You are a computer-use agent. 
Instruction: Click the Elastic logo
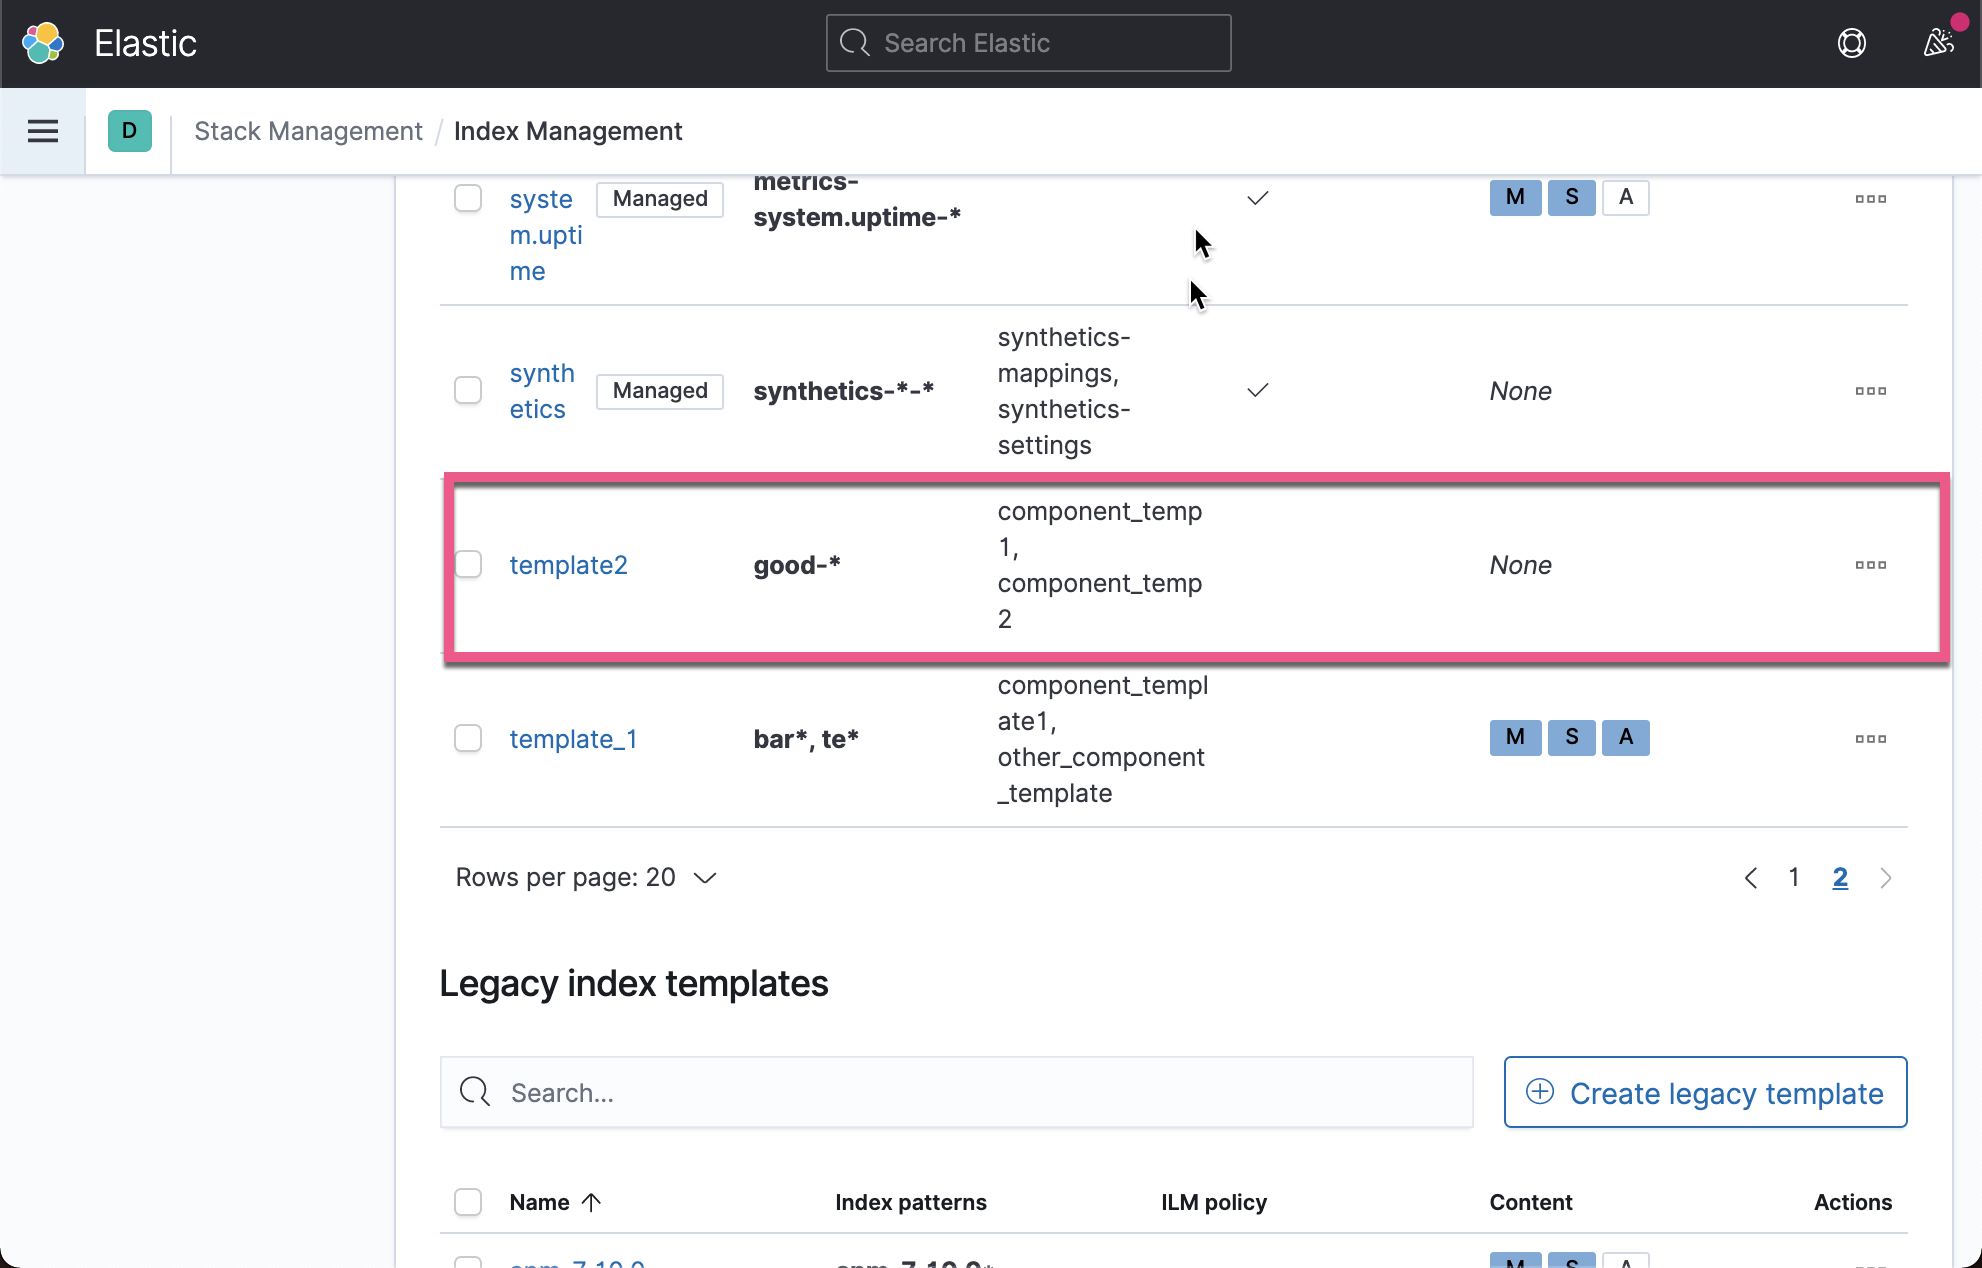point(42,42)
